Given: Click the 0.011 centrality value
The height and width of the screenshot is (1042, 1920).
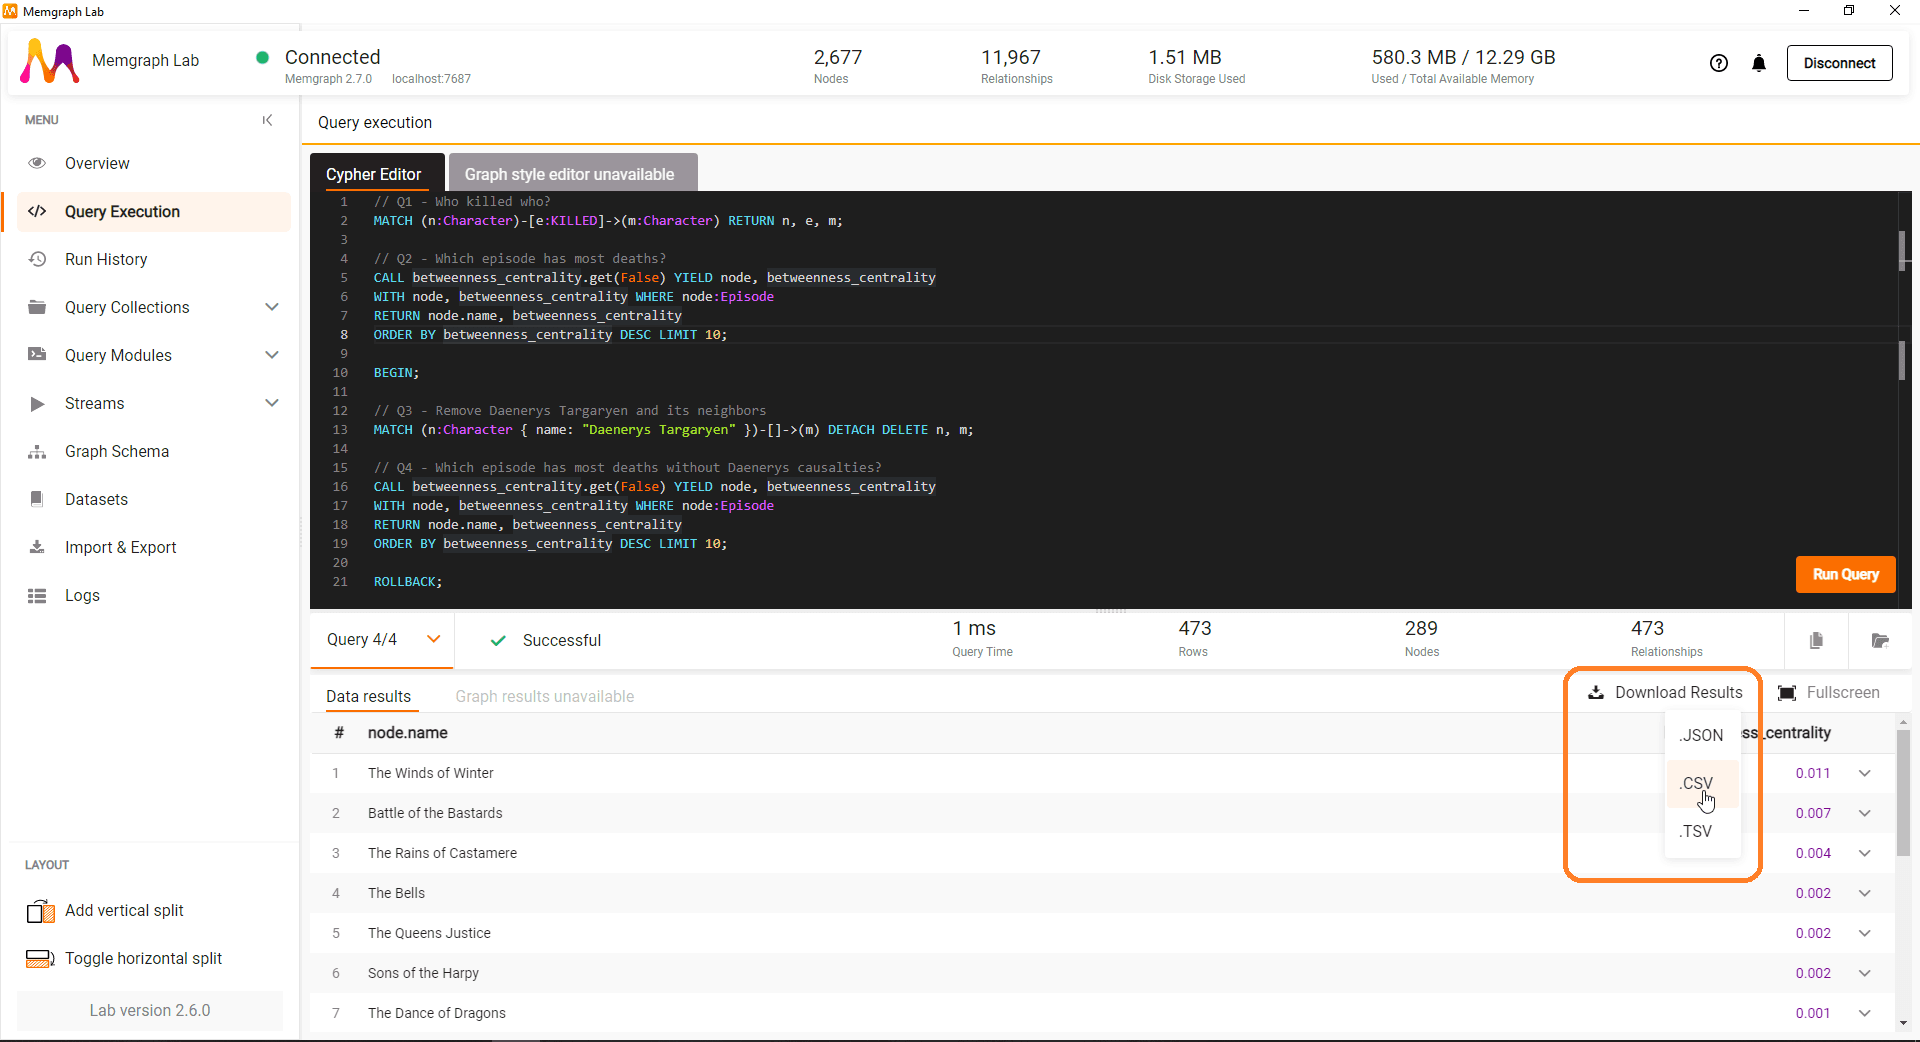Looking at the screenshot, I should [x=1812, y=773].
